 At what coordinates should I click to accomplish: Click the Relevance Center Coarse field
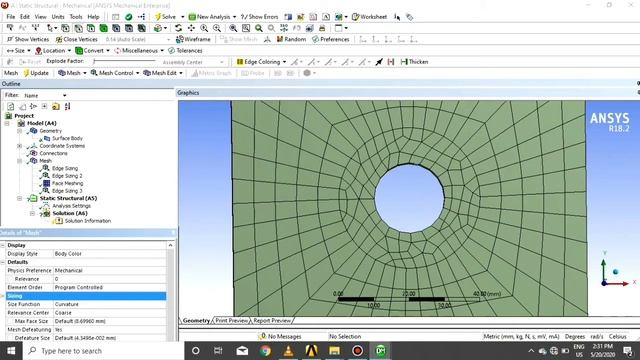(x=110, y=313)
